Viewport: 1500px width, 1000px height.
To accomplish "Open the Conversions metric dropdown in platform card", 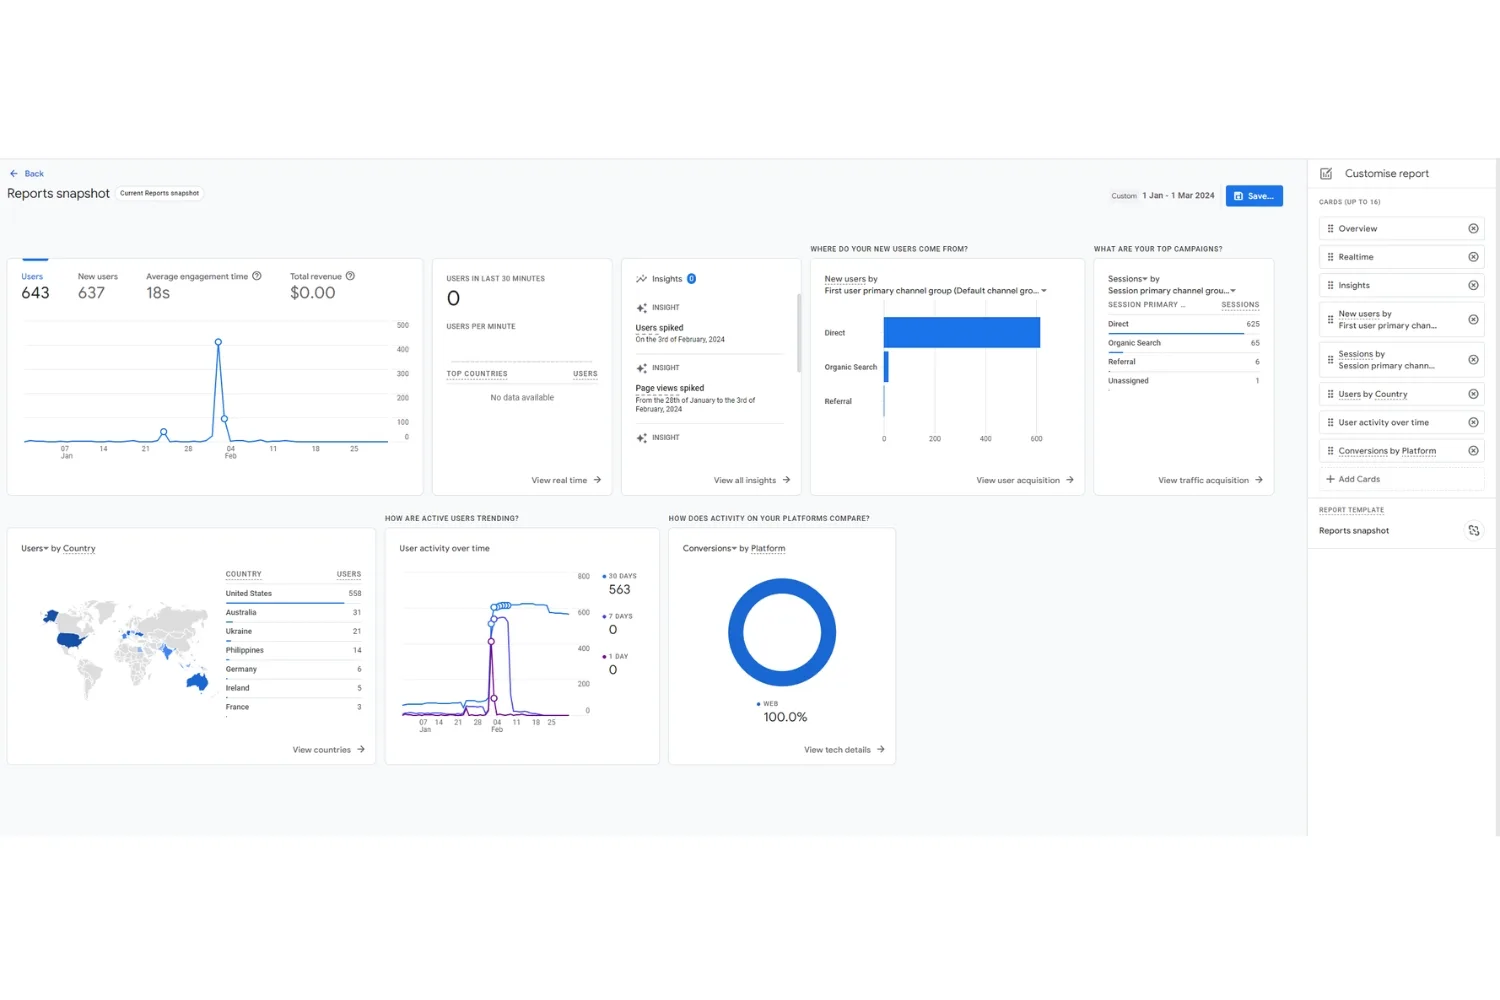I will tap(734, 548).
